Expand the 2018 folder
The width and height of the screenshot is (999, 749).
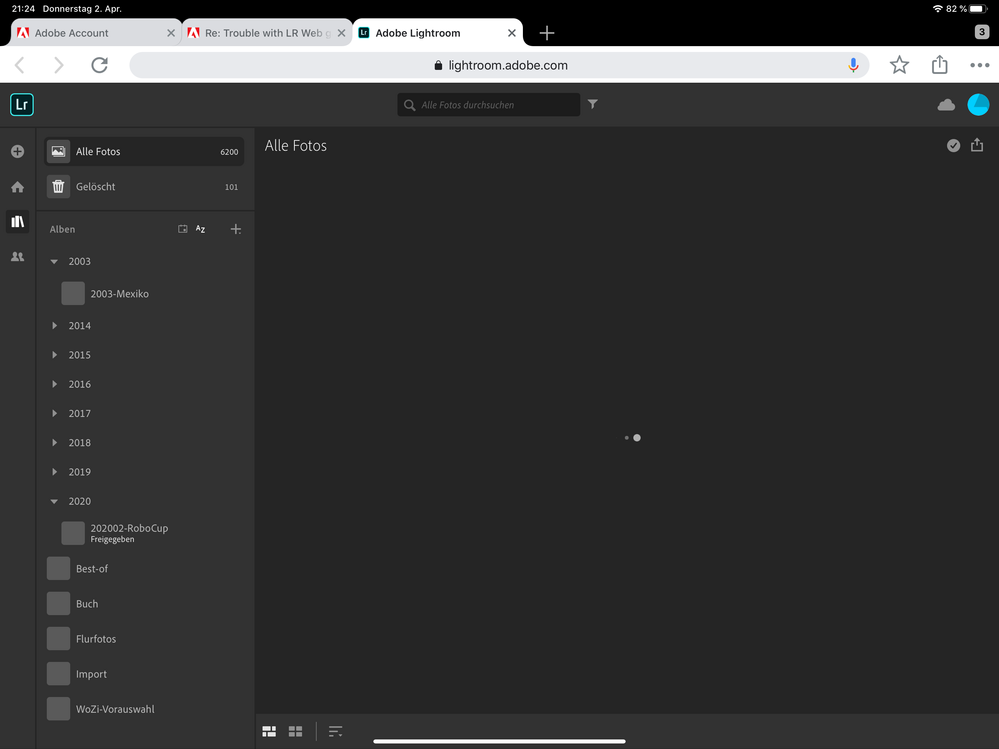[54, 443]
